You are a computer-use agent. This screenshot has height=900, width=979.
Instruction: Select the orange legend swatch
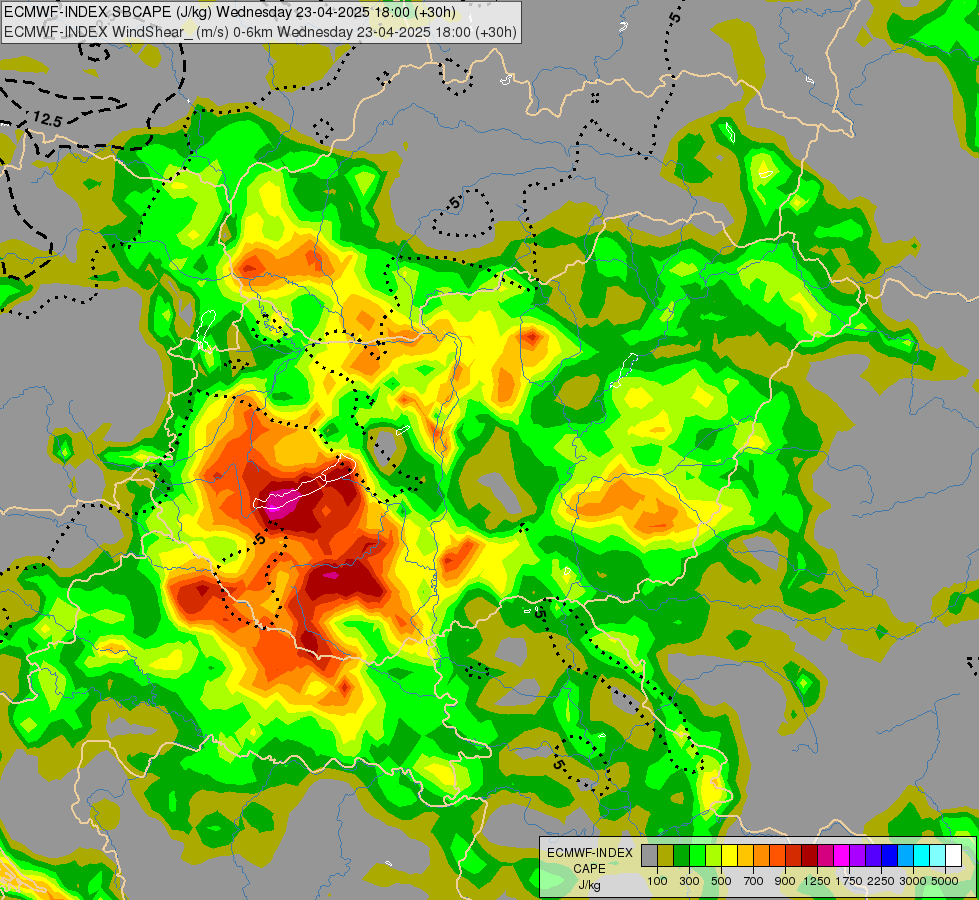pyautogui.click(x=762, y=855)
